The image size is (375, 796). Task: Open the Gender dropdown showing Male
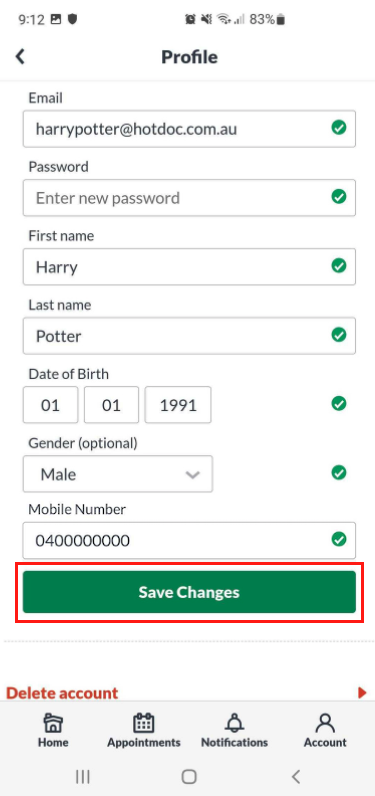(x=118, y=474)
